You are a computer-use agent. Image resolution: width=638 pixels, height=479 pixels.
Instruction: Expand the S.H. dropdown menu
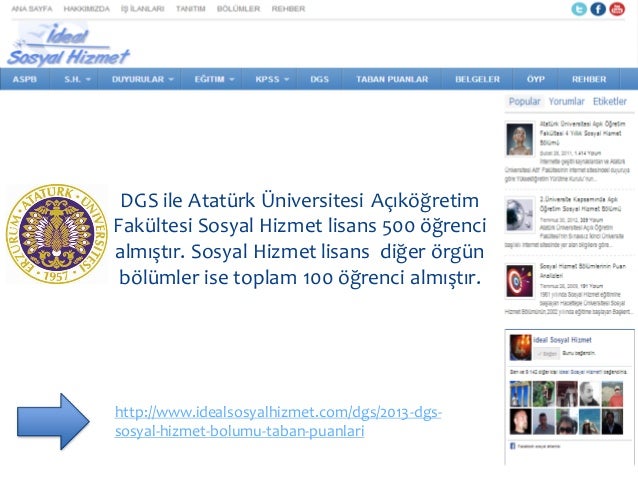coord(77,79)
